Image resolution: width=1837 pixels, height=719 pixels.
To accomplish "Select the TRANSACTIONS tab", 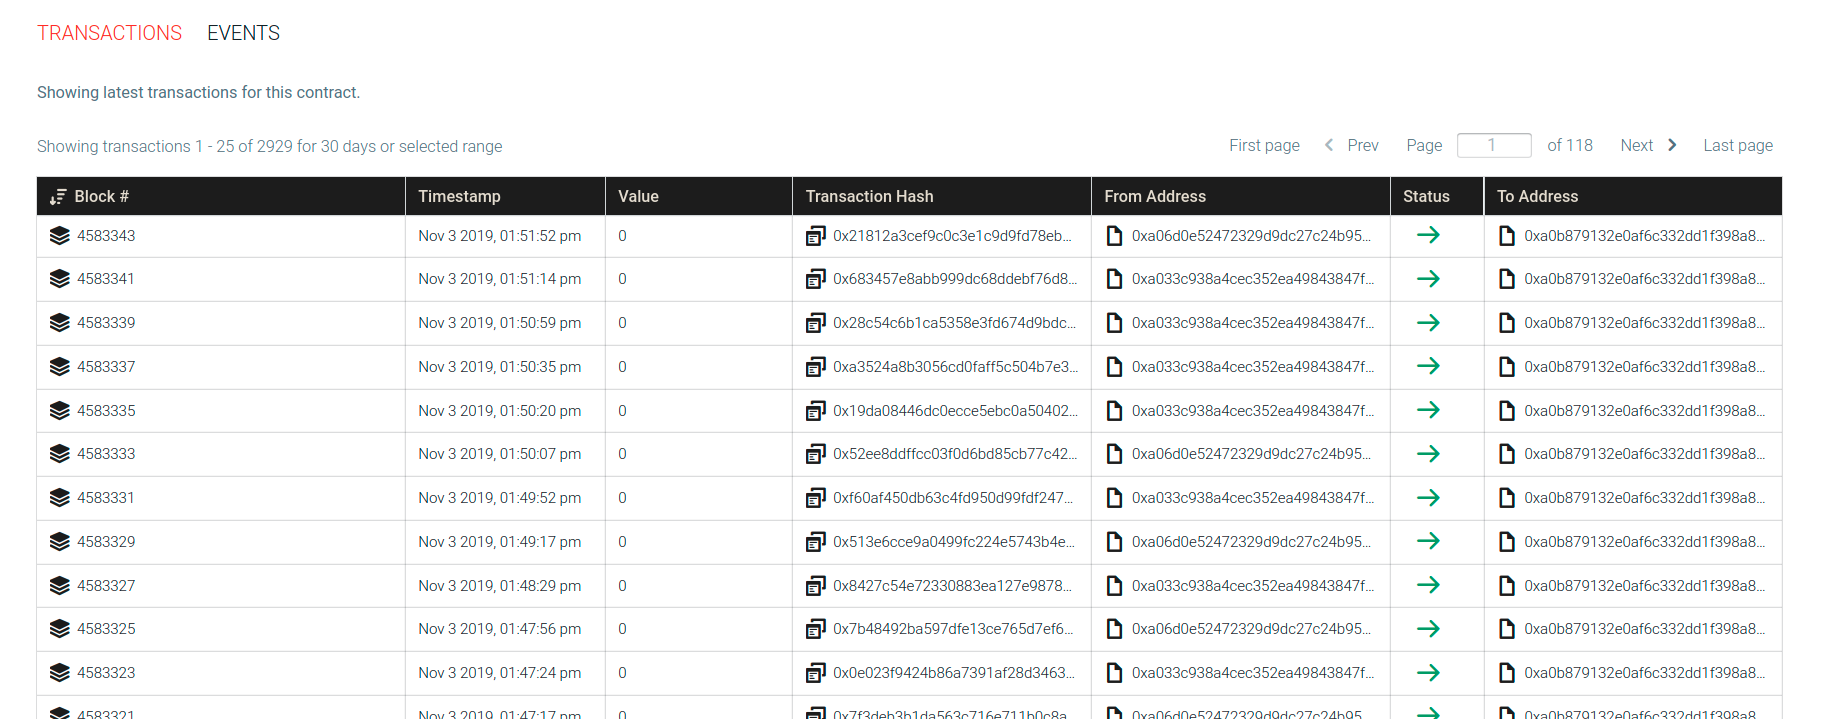I will click(109, 33).
